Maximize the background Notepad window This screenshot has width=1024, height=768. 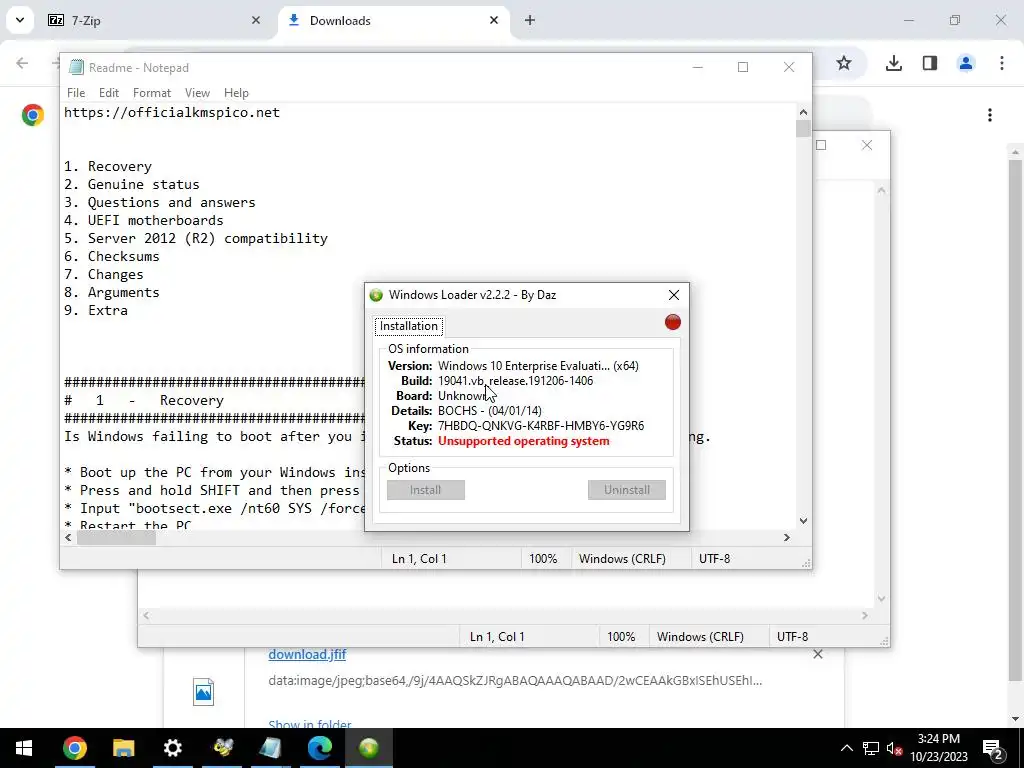[821, 145]
